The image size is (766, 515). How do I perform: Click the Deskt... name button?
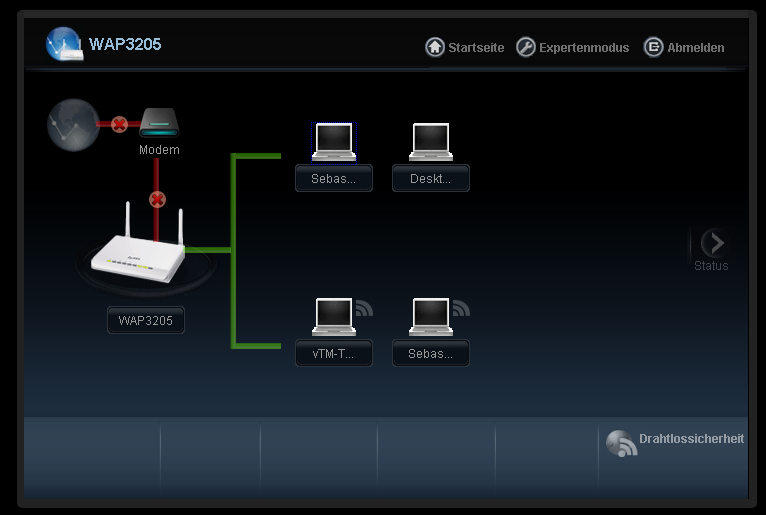tap(430, 178)
